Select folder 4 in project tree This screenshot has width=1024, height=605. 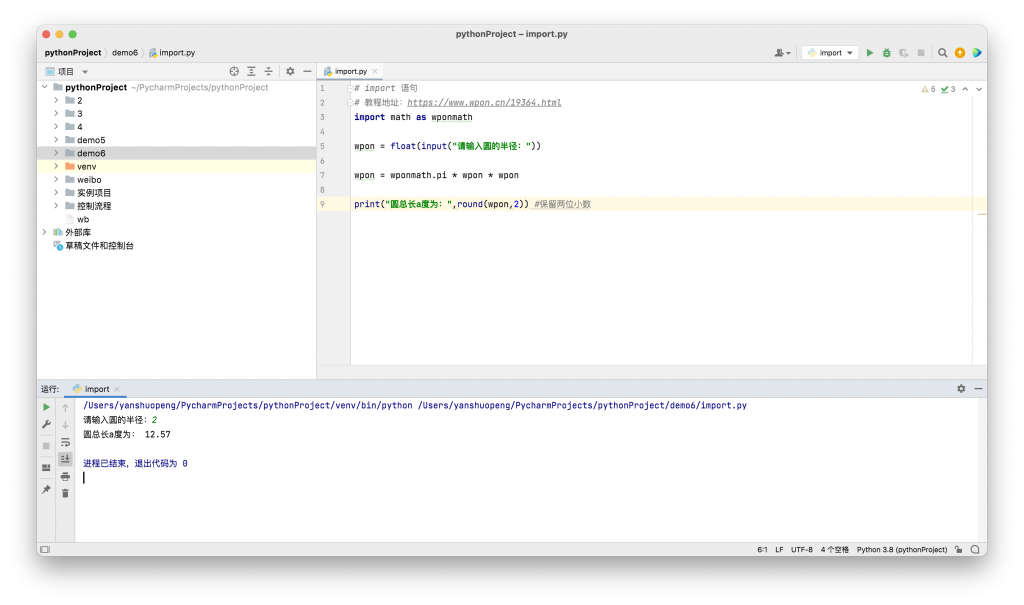point(80,127)
